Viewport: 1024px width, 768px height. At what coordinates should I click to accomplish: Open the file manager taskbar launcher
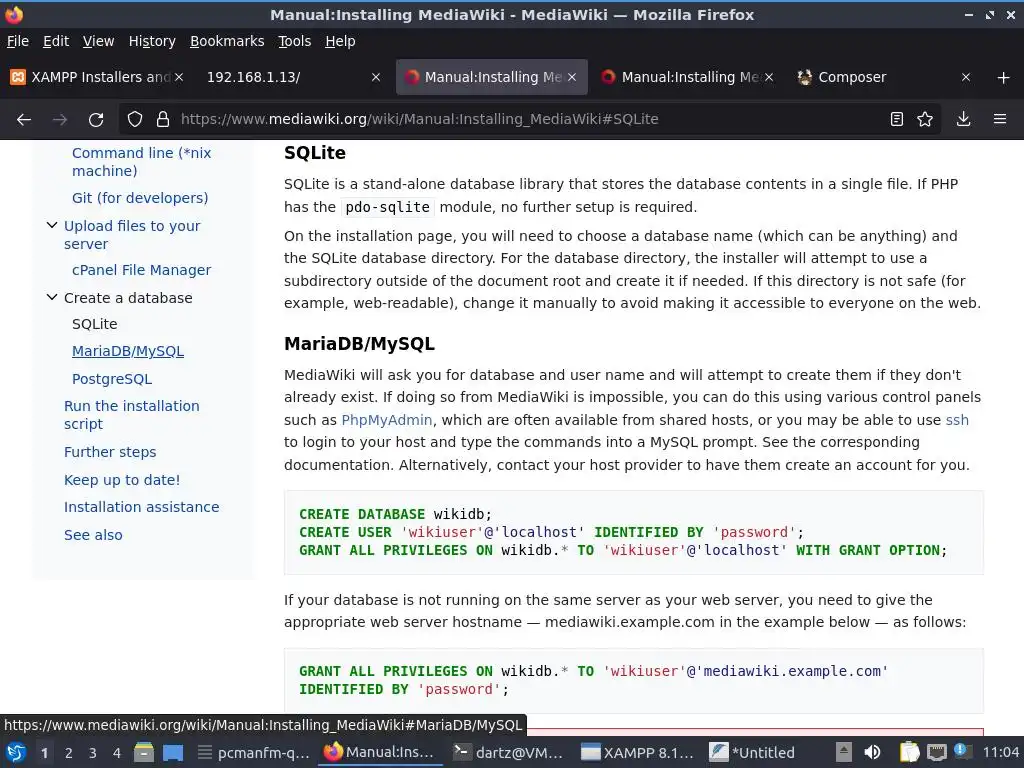pyautogui.click(x=144, y=752)
